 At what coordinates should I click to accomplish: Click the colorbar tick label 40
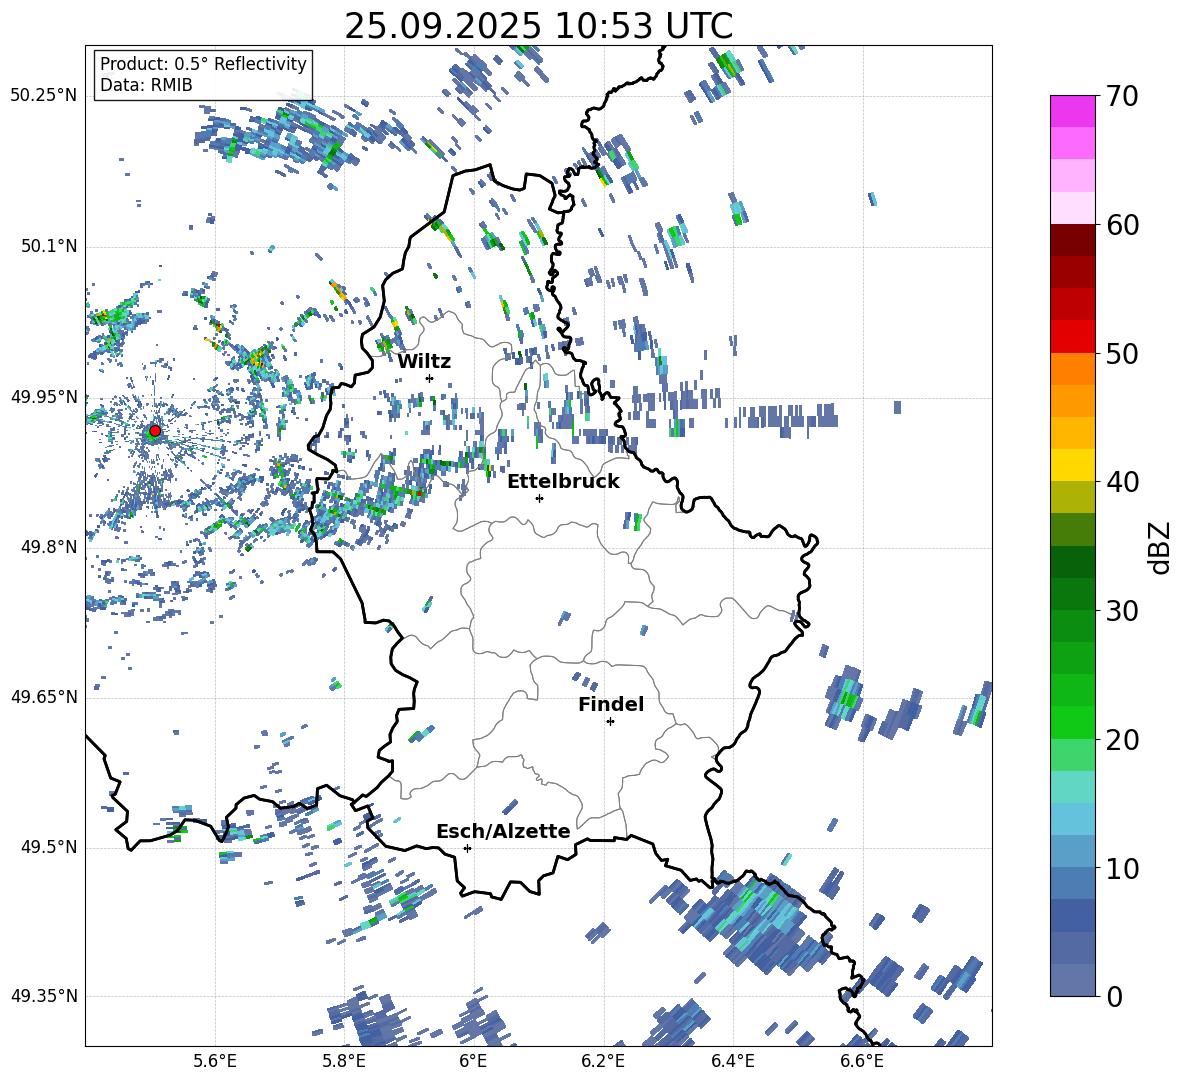[1122, 482]
